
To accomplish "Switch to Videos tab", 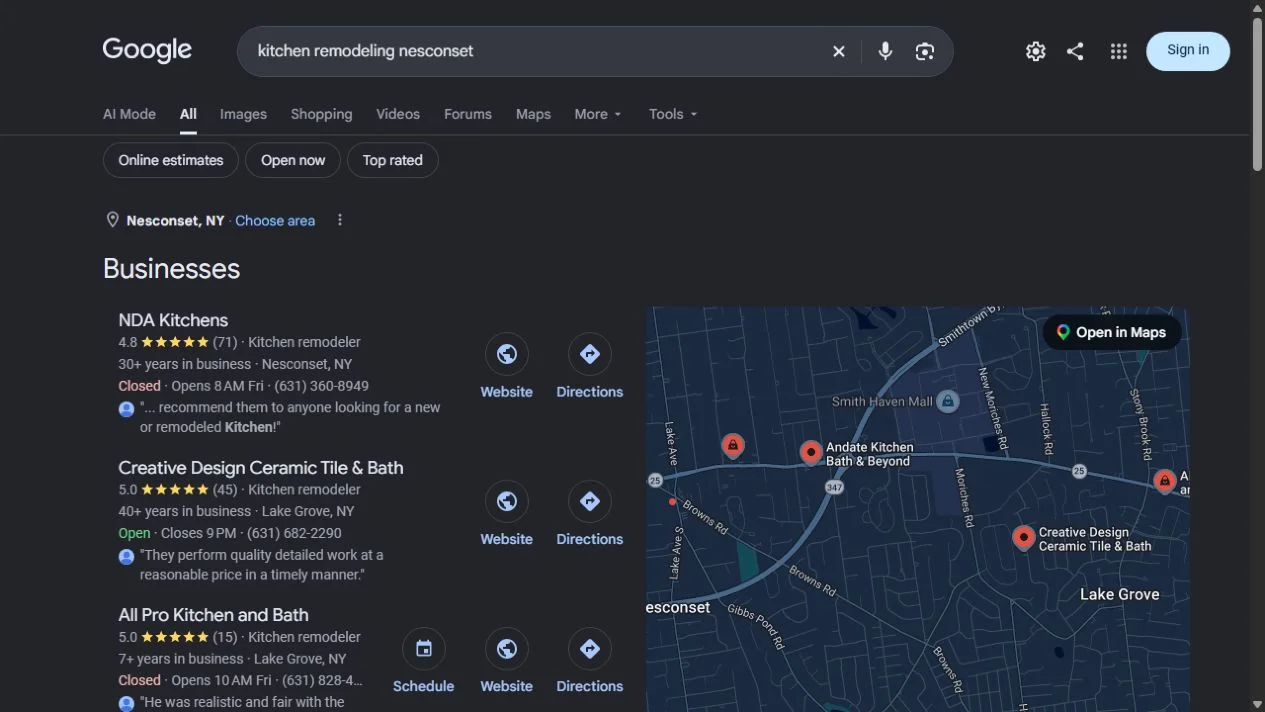I will [398, 114].
